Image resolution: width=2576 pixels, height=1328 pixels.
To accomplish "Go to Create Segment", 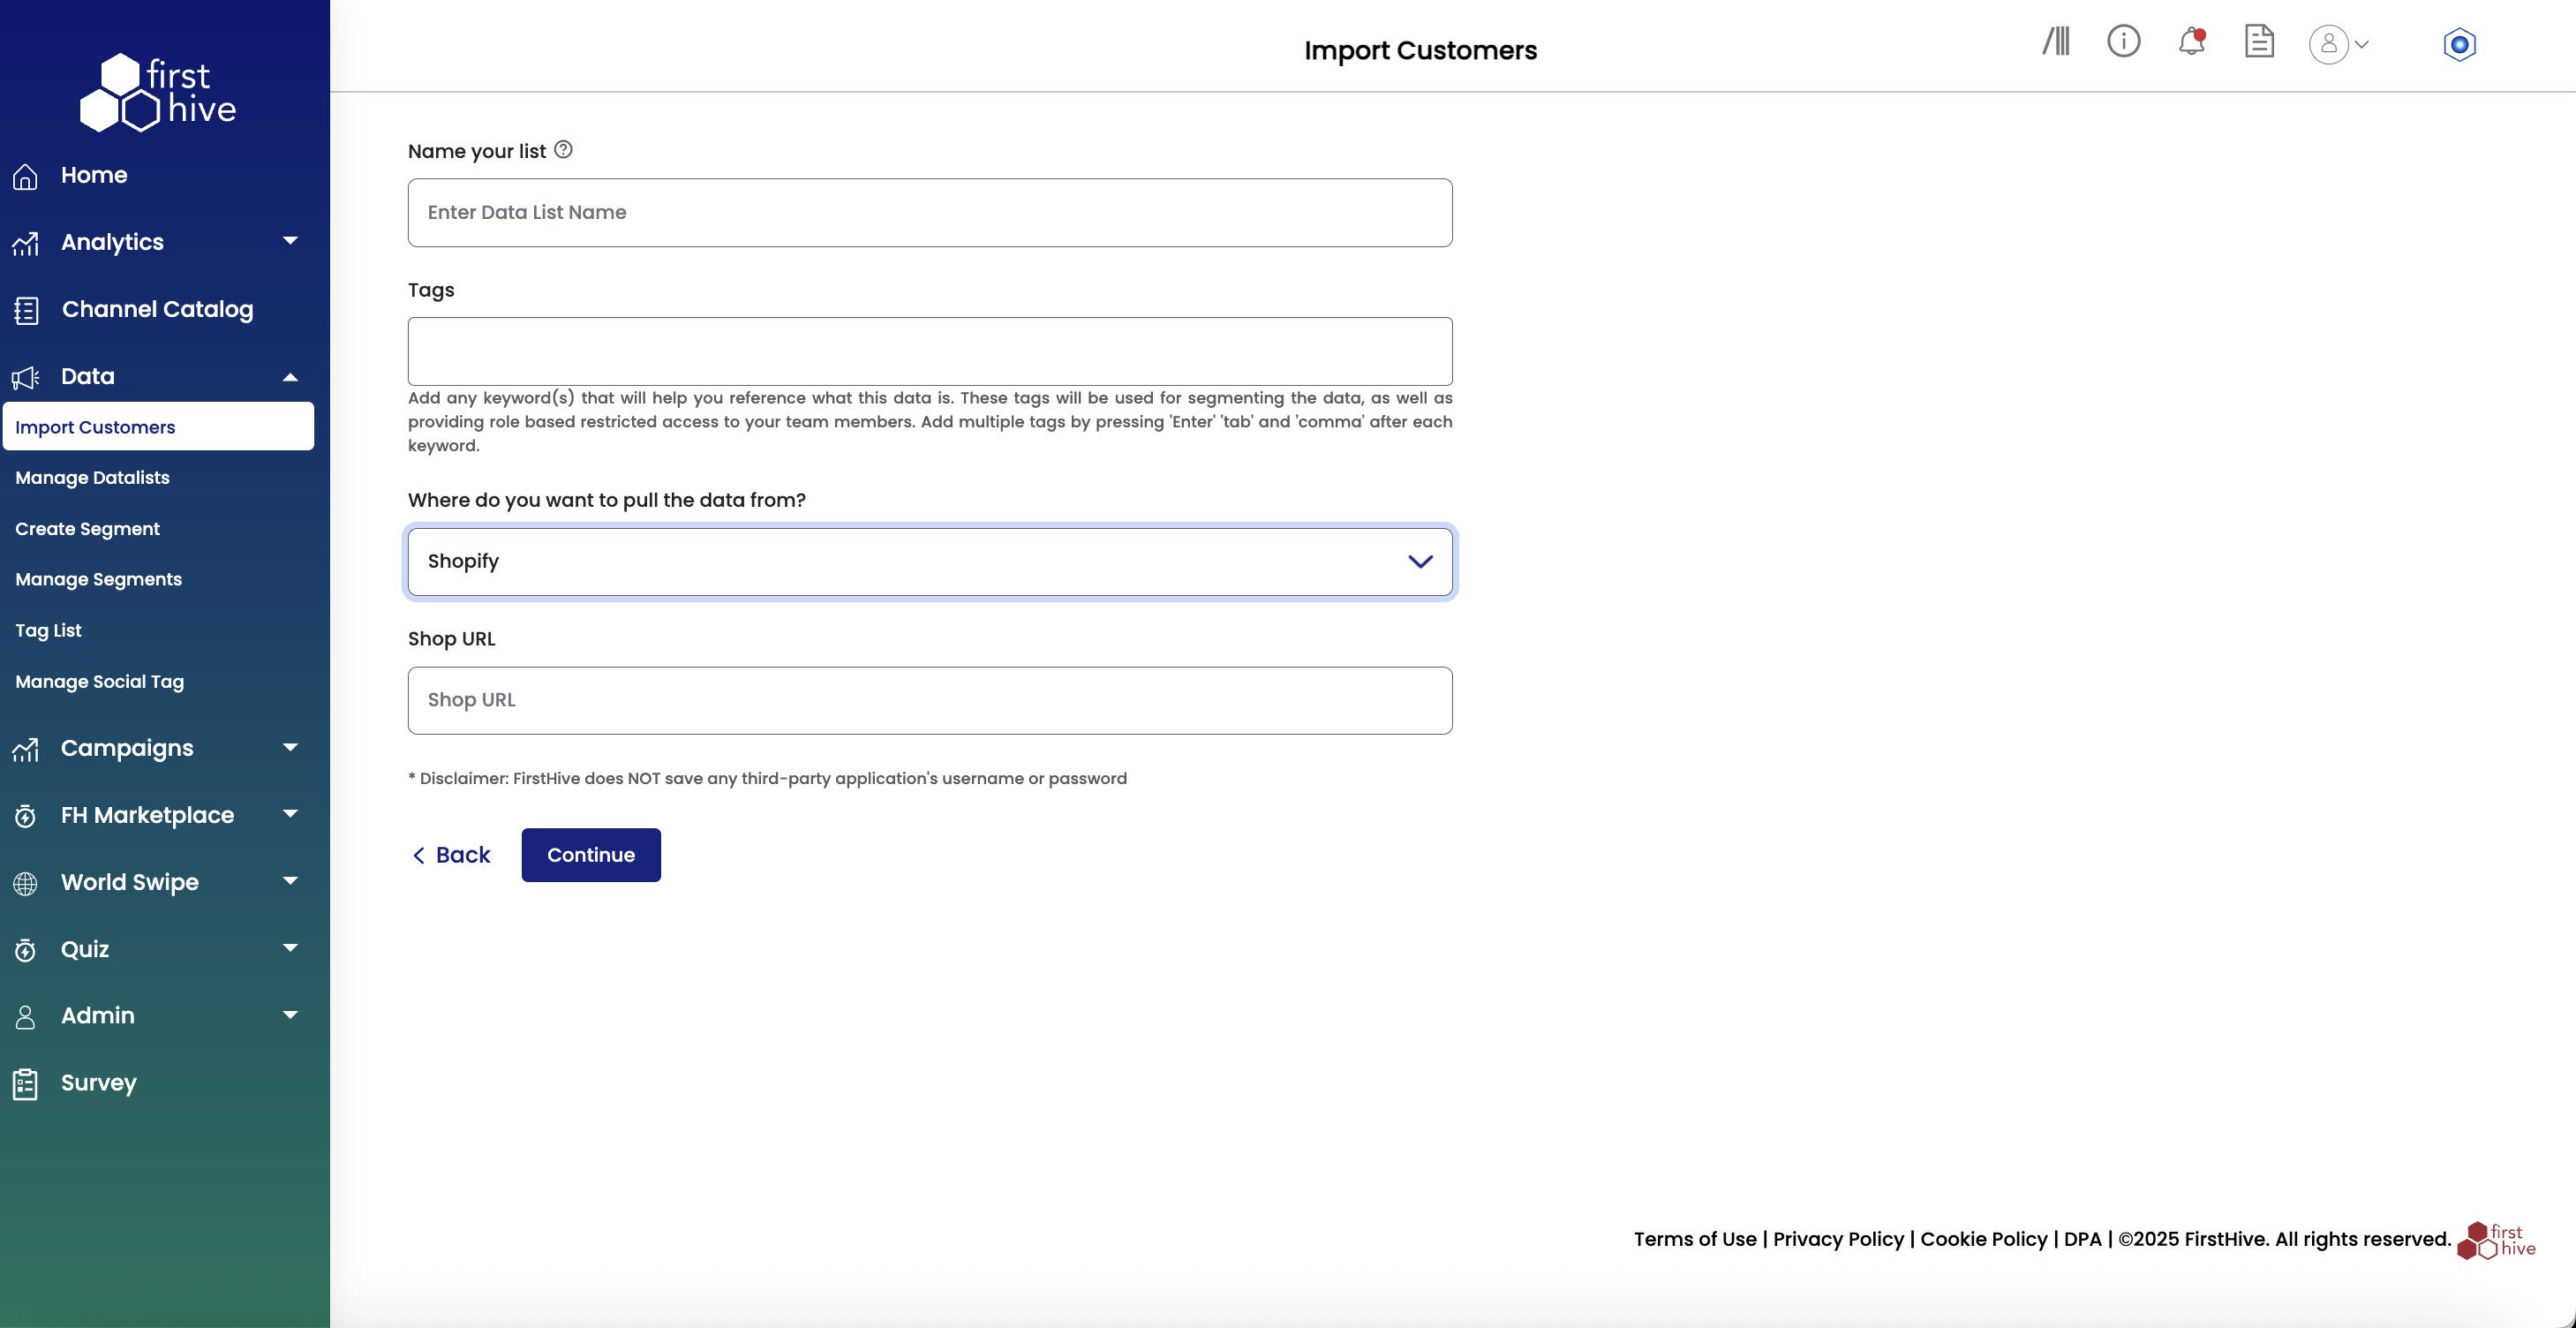I will [x=87, y=529].
